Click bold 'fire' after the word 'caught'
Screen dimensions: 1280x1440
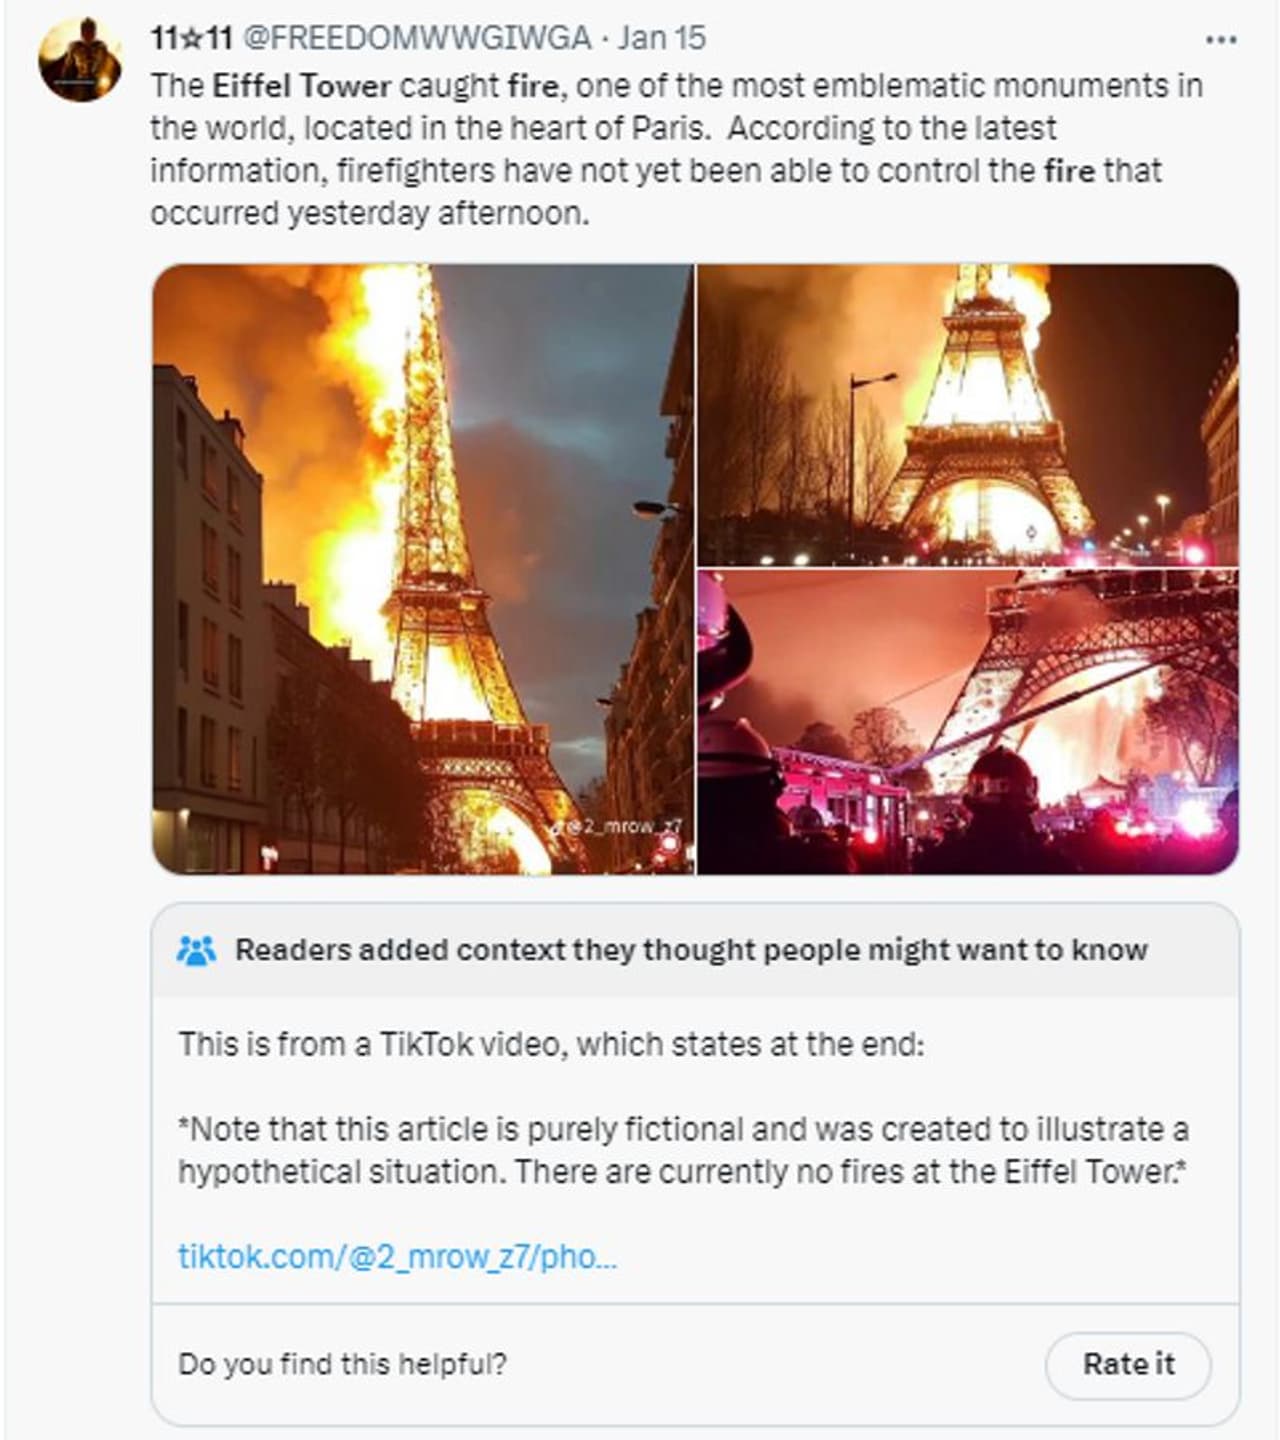532,86
